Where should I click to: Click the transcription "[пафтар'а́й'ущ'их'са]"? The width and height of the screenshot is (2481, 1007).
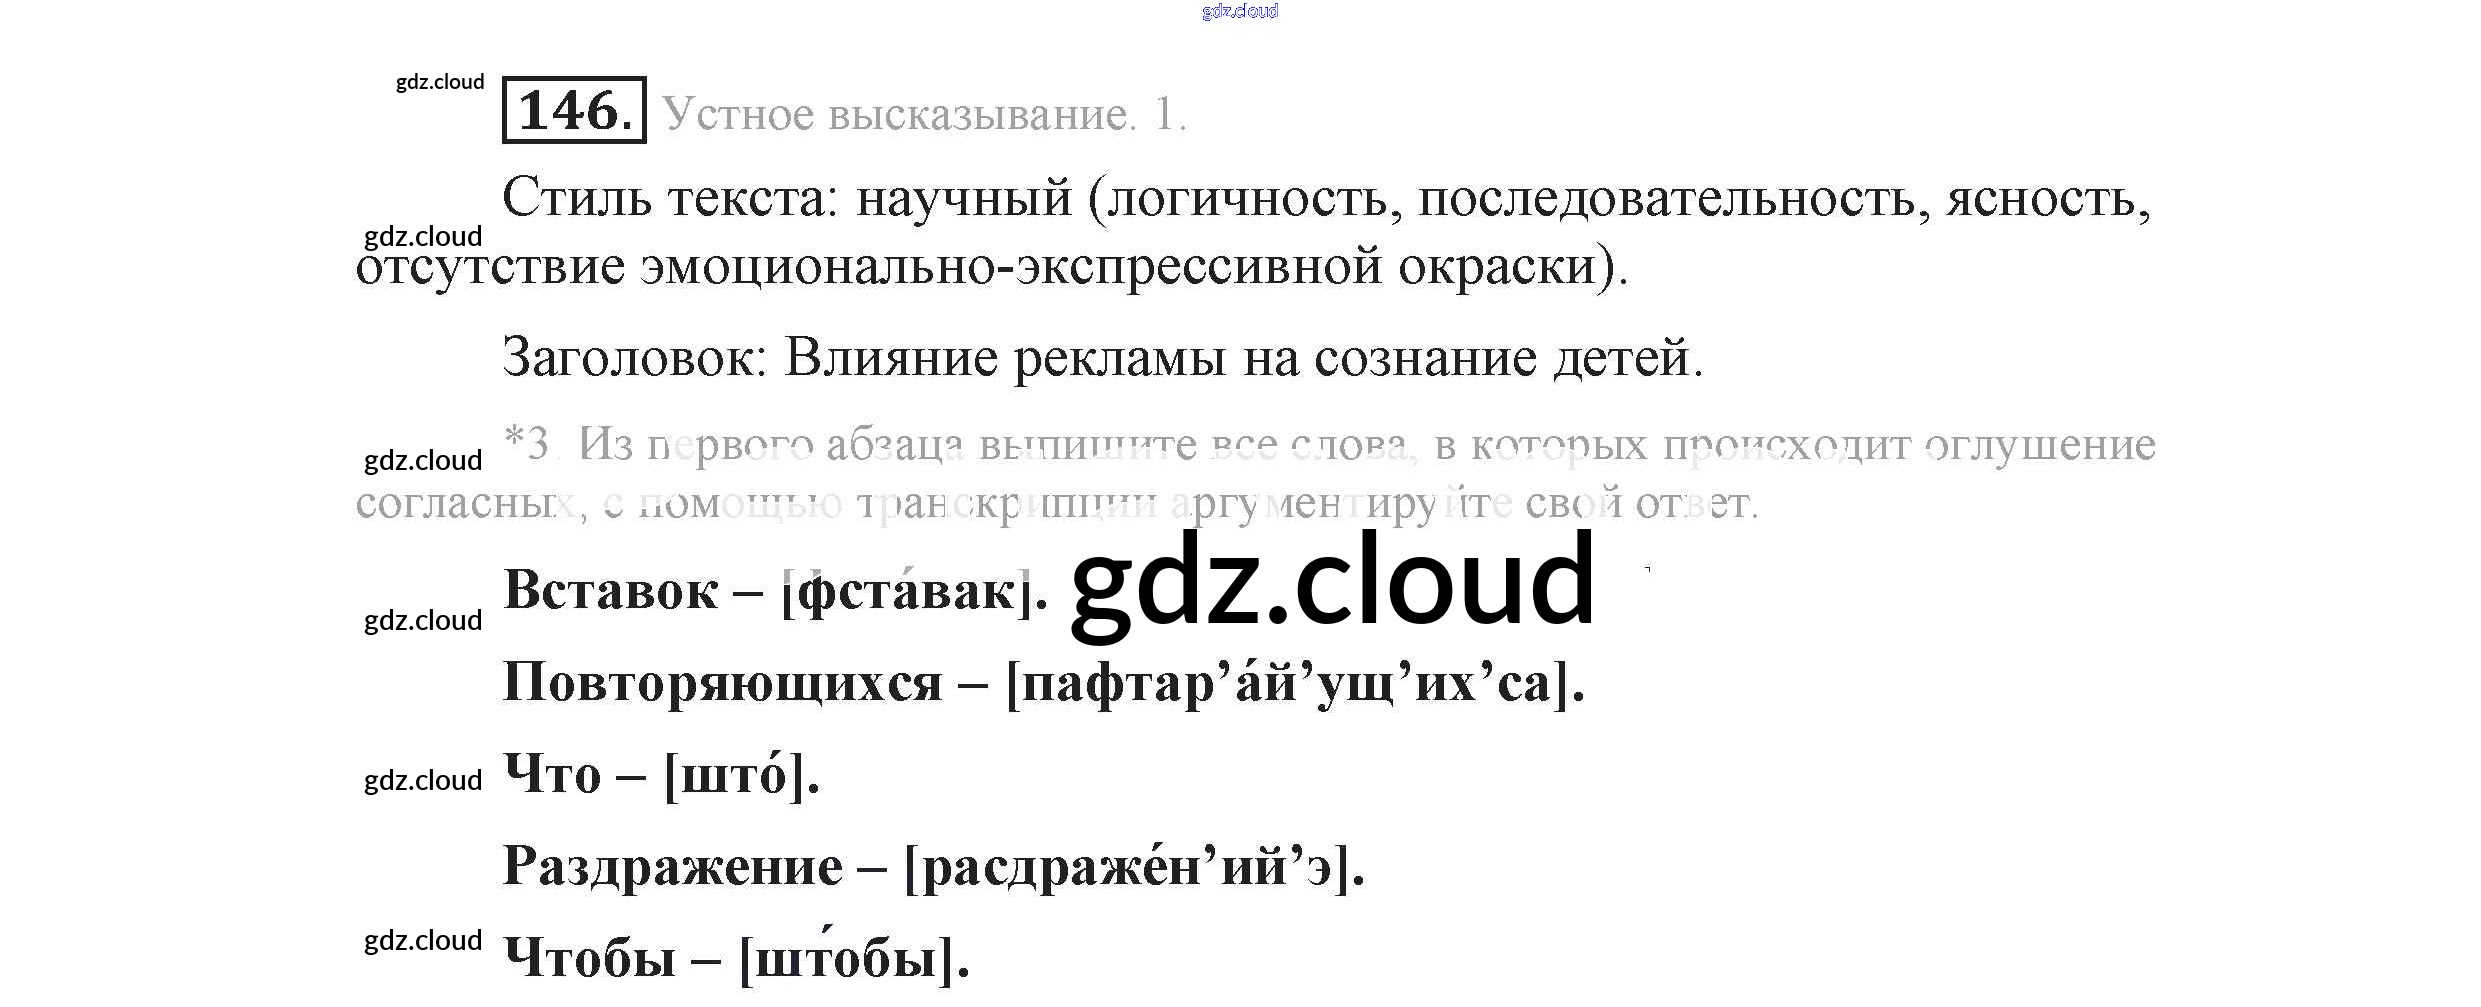pos(1295,685)
